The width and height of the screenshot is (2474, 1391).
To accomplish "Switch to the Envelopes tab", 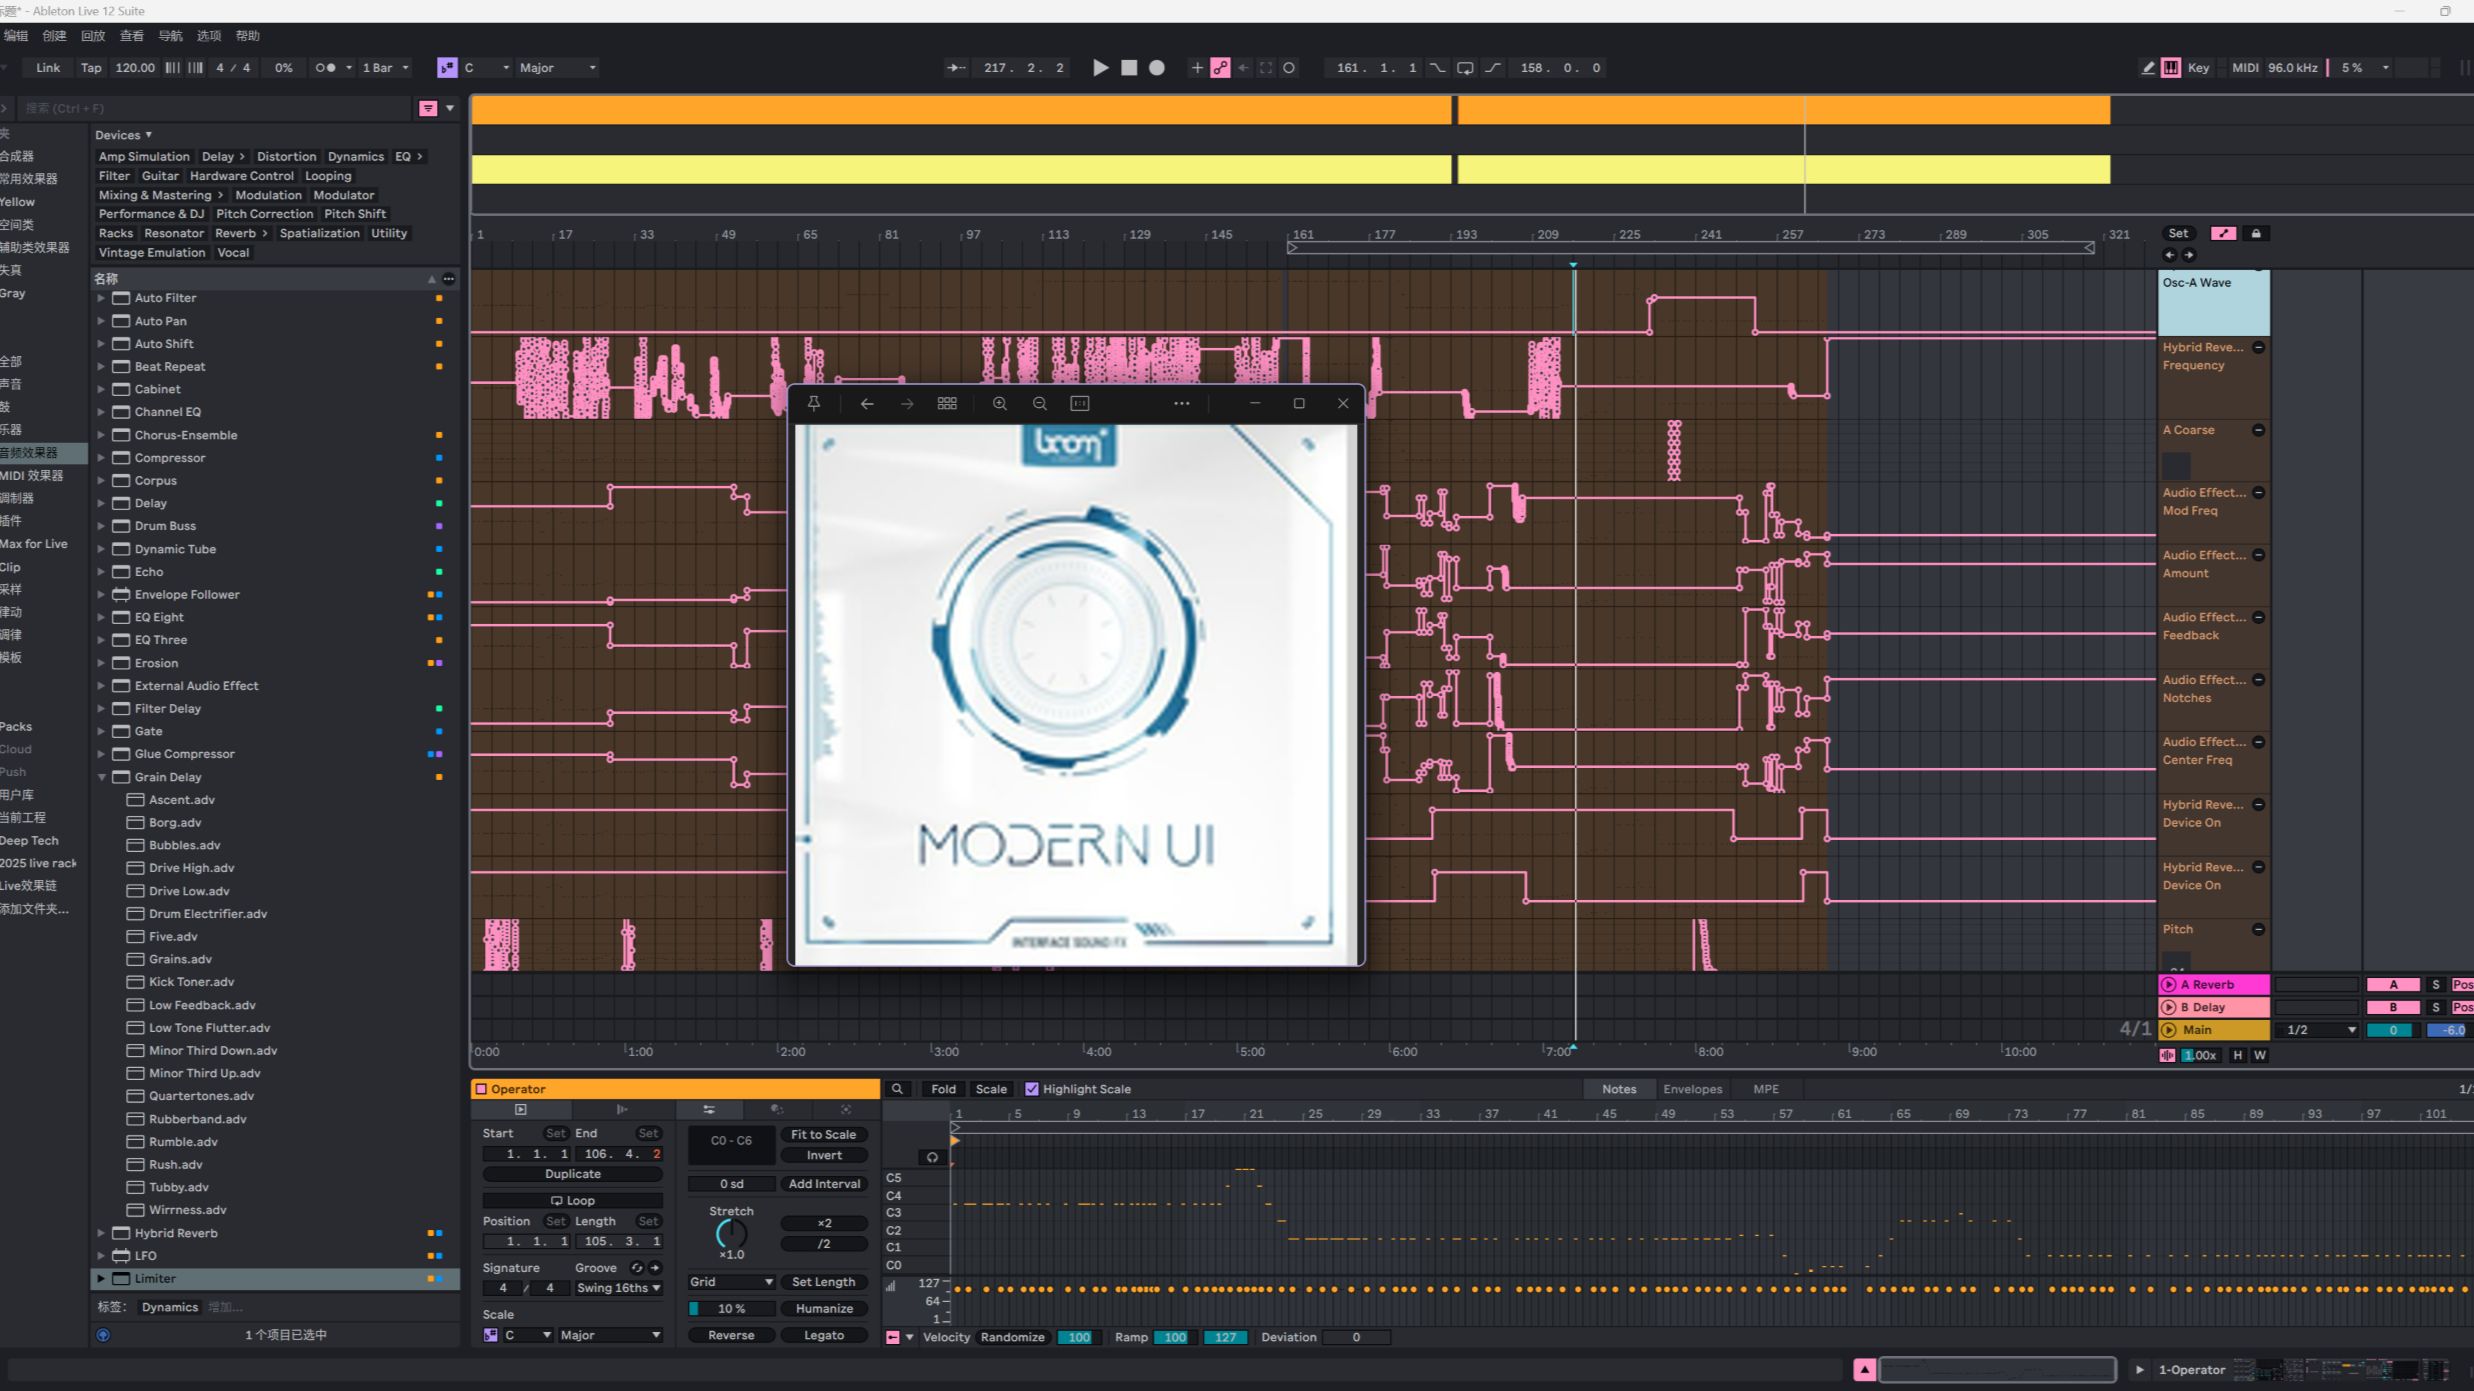I will point(1692,1089).
